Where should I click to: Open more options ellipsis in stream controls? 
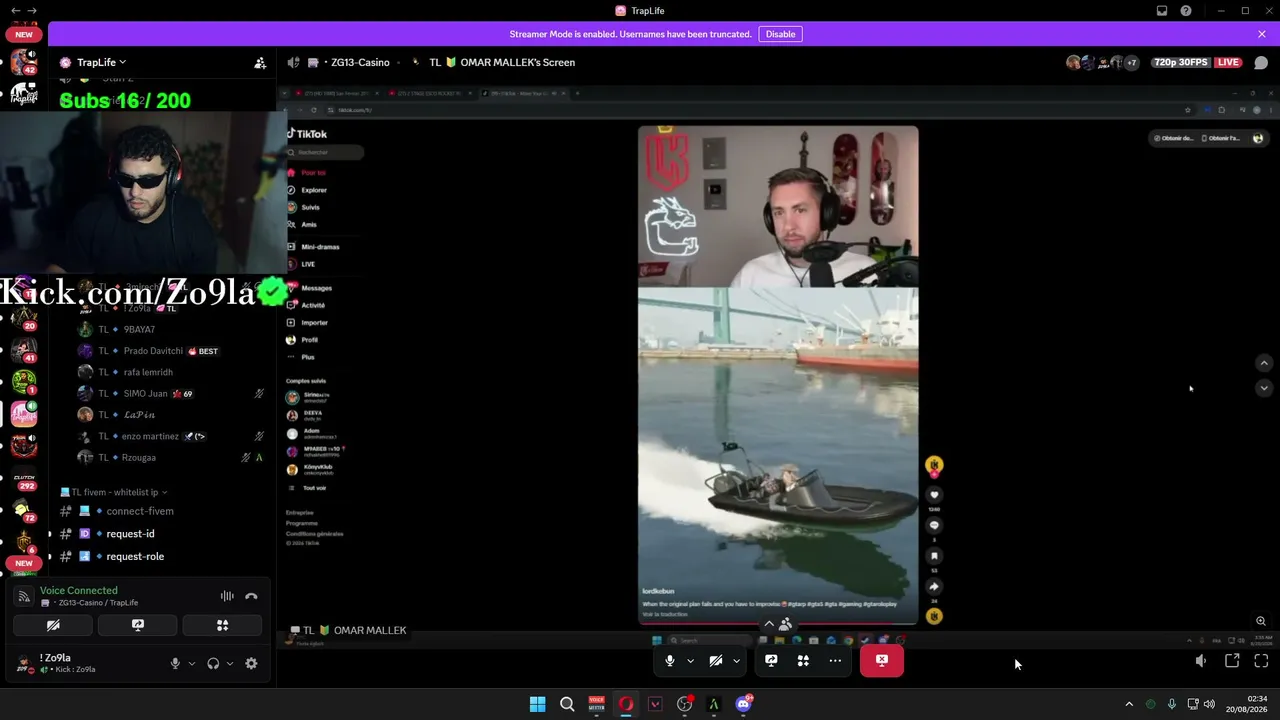[835, 660]
